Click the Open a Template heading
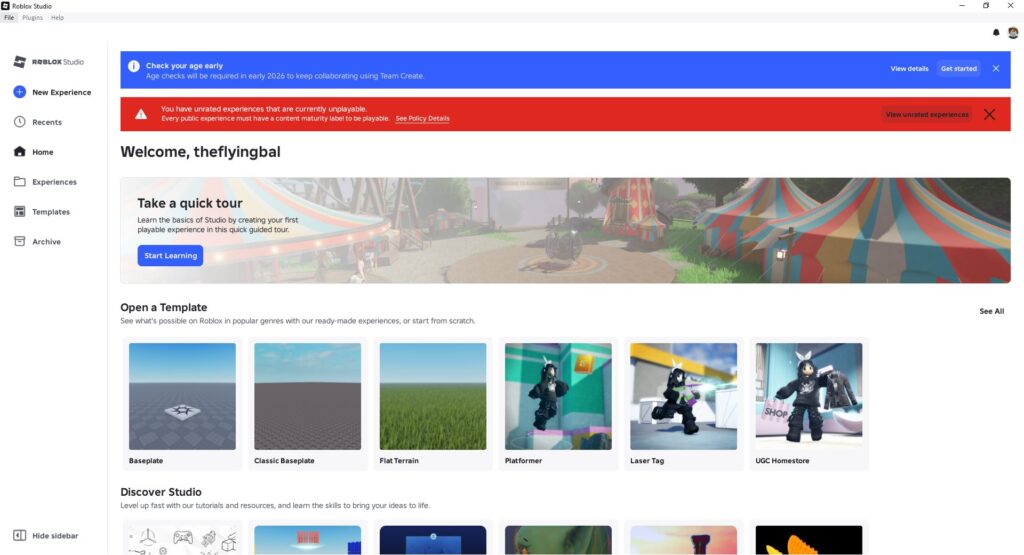Viewport: 1024px width, 555px height. (x=163, y=307)
